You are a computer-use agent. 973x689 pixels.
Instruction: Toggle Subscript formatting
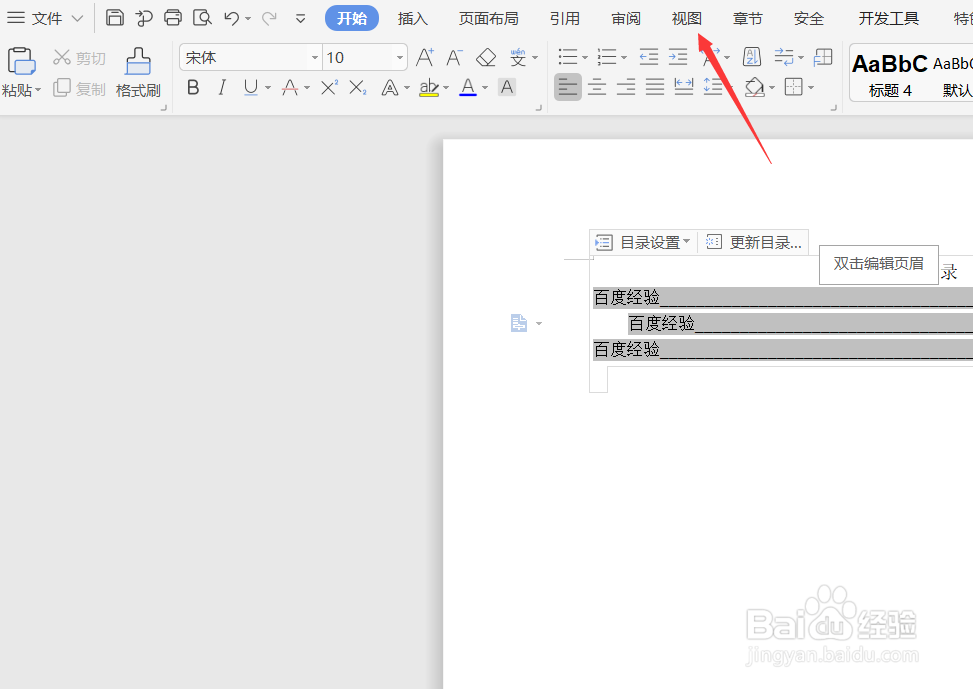tap(357, 88)
